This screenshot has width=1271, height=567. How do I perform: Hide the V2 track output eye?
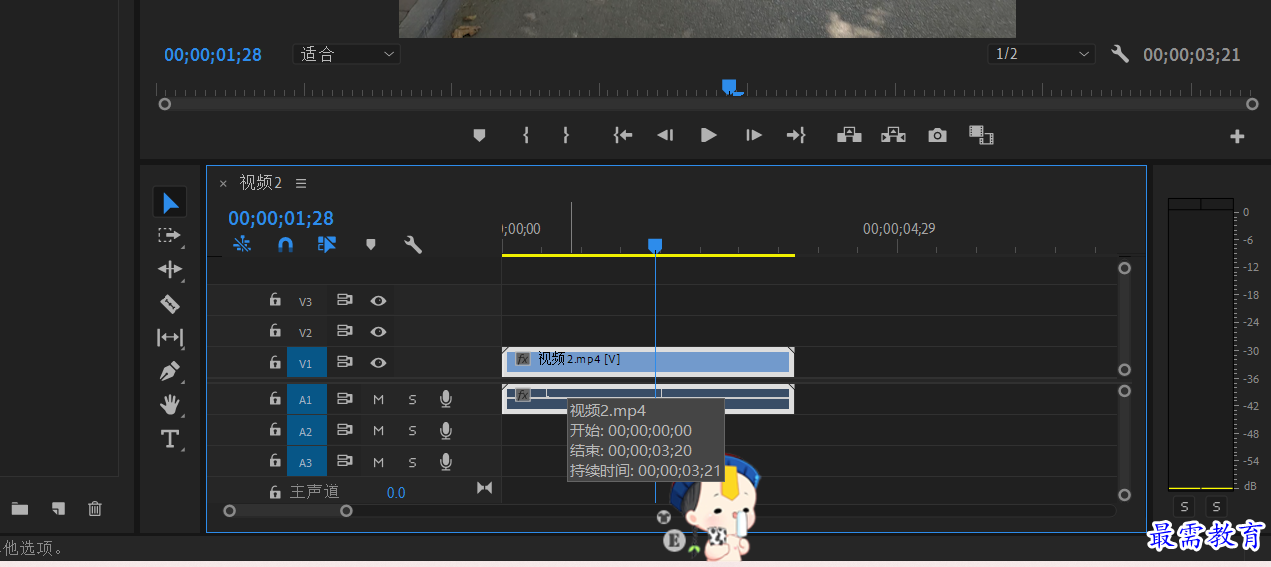point(378,332)
